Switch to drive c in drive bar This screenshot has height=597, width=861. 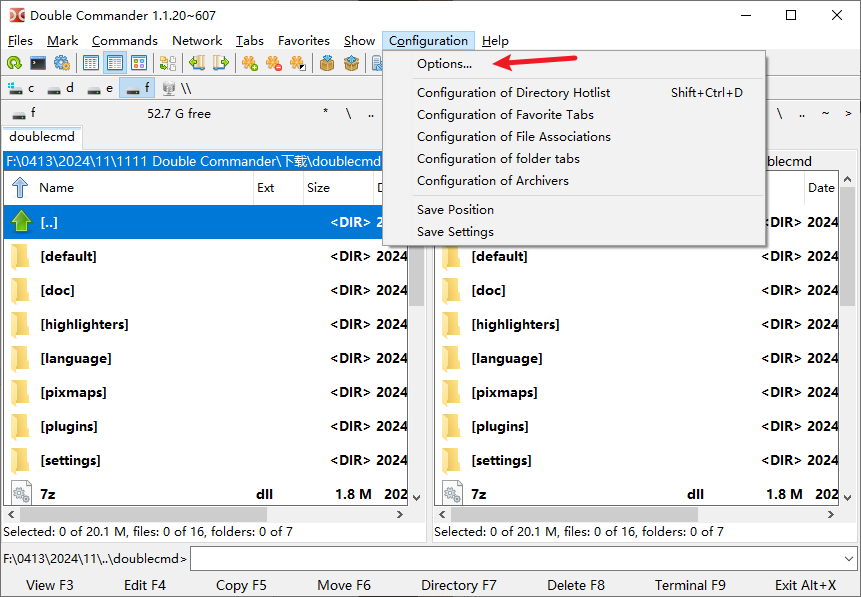point(22,88)
